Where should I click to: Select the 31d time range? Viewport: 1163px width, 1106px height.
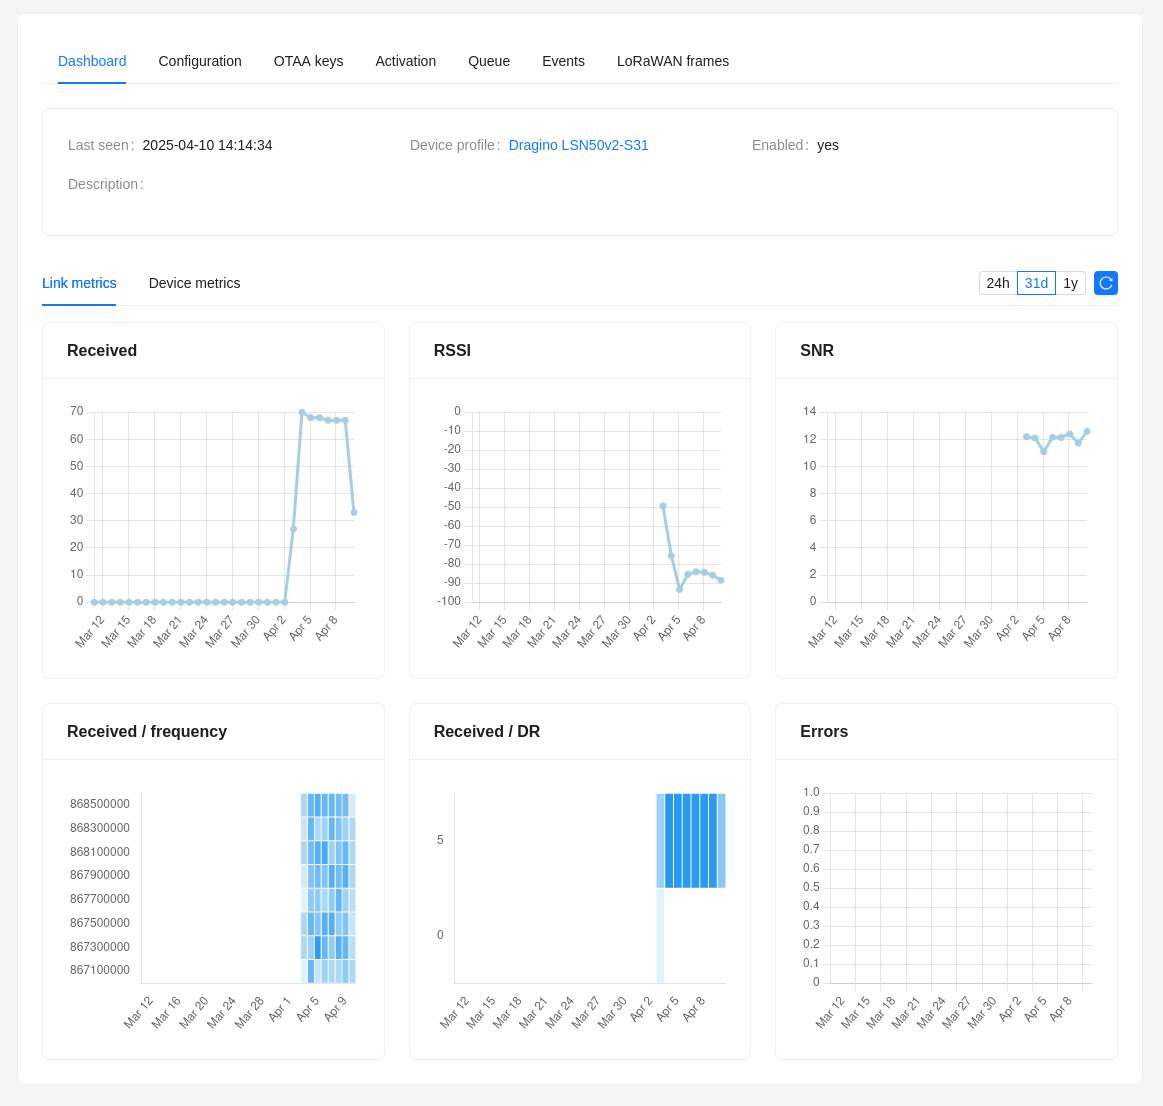point(1035,283)
